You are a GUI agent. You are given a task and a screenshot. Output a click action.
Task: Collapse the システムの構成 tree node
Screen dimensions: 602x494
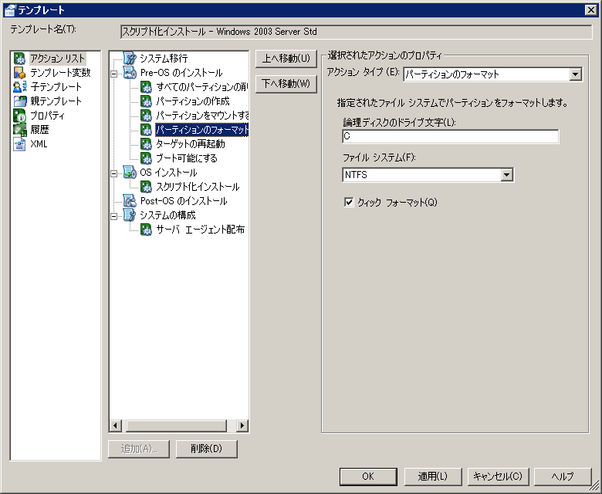pyautogui.click(x=114, y=216)
